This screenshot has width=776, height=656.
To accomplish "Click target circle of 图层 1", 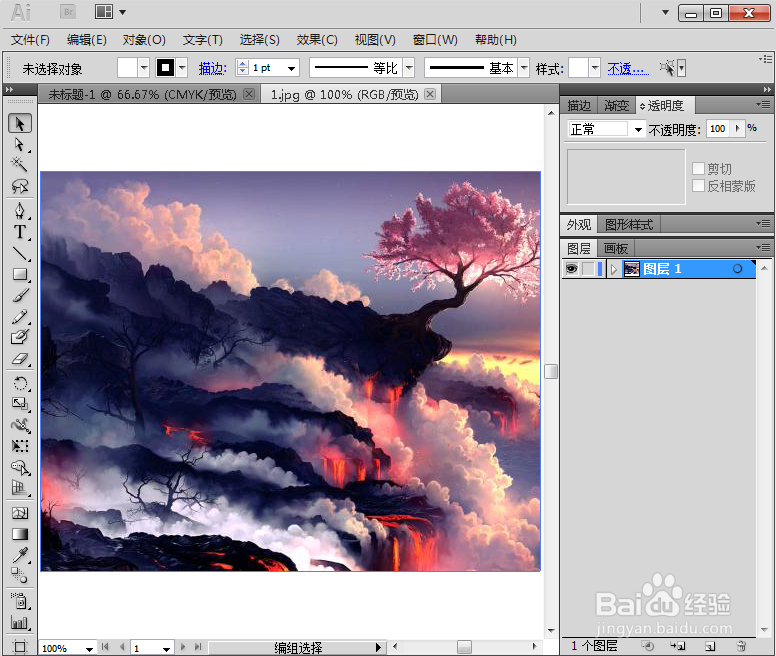I will tap(737, 269).
